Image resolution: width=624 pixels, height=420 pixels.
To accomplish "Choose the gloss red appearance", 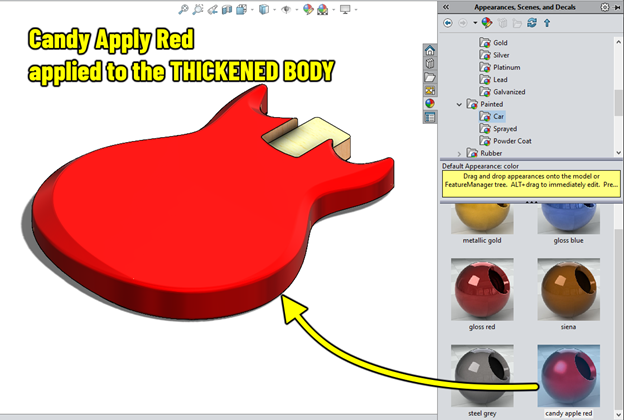I will click(482, 295).
